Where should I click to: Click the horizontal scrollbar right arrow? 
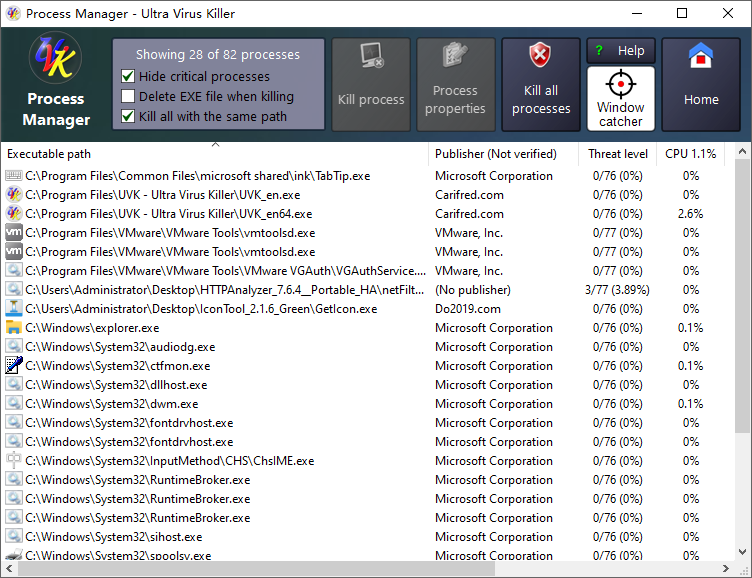click(725, 569)
